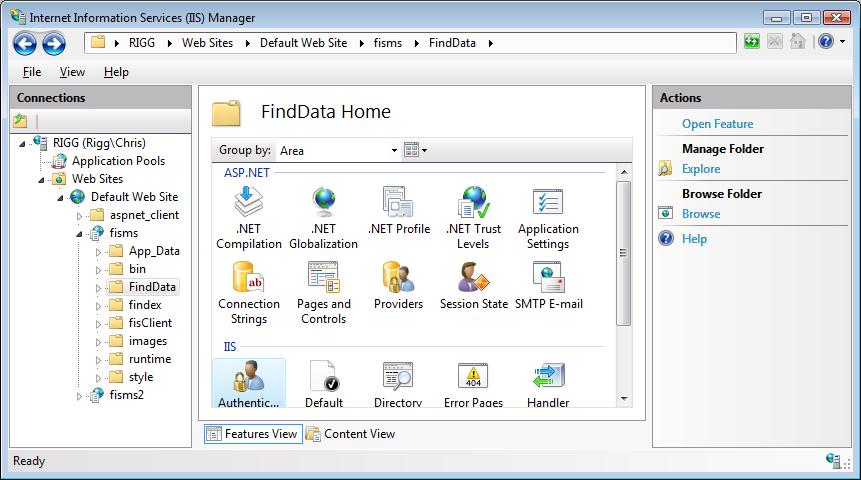
Task: Open the .NET Compilation feature
Action: click(249, 218)
